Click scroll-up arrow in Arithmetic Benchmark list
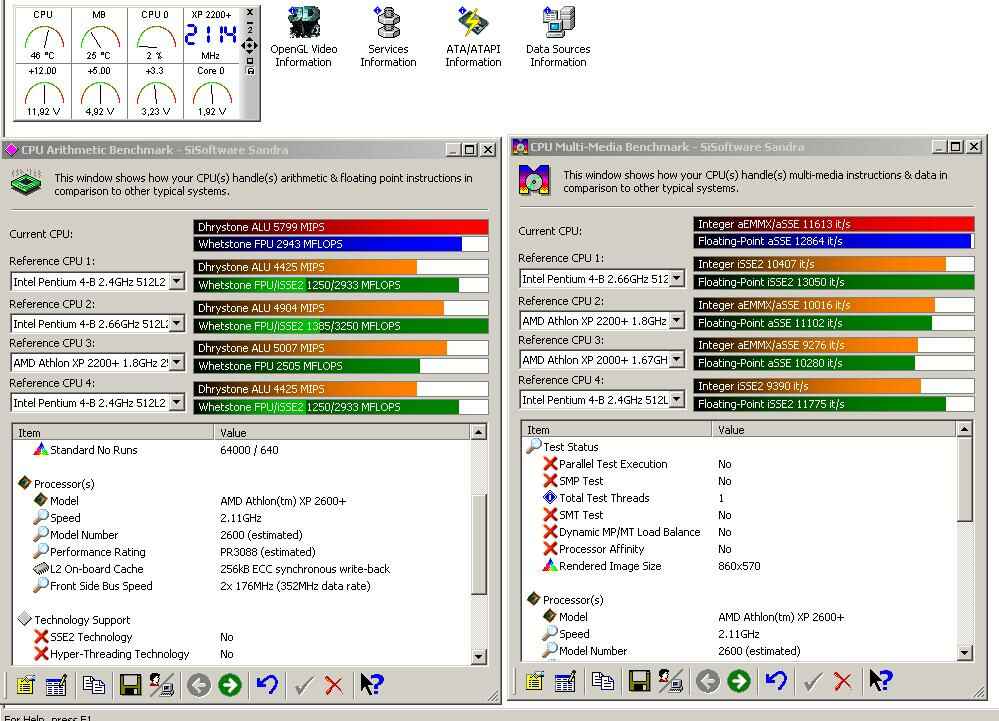 pos(478,432)
